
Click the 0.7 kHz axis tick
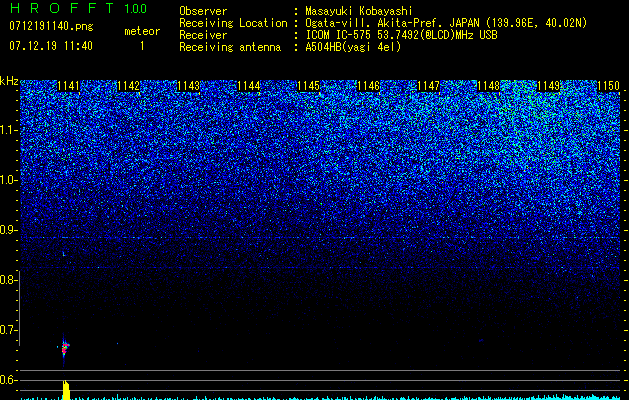tap(9, 330)
